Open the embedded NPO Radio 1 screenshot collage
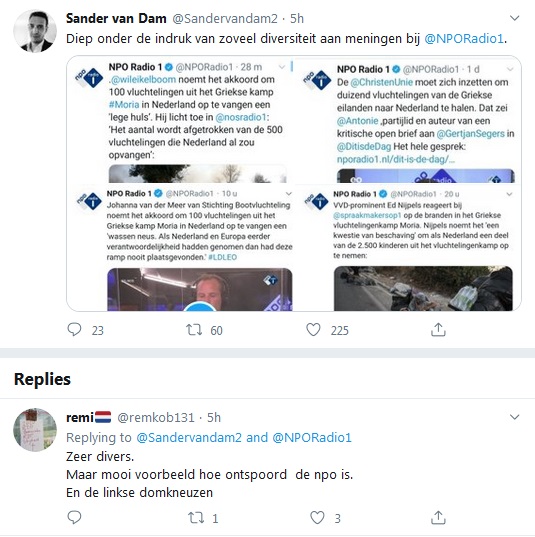Screen dimensions: 535x537 point(294,183)
